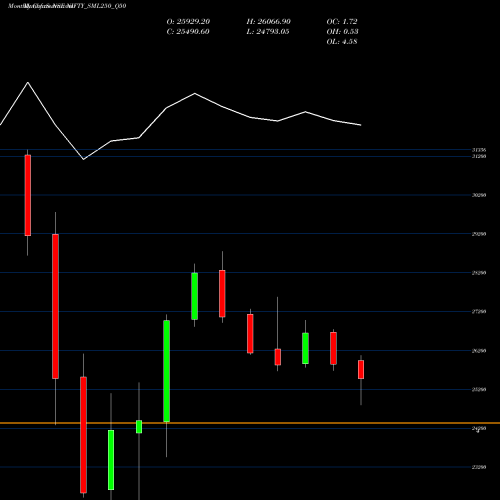
Task: Click the open price value O: 25929.20
Action: pyautogui.click(x=188, y=21)
